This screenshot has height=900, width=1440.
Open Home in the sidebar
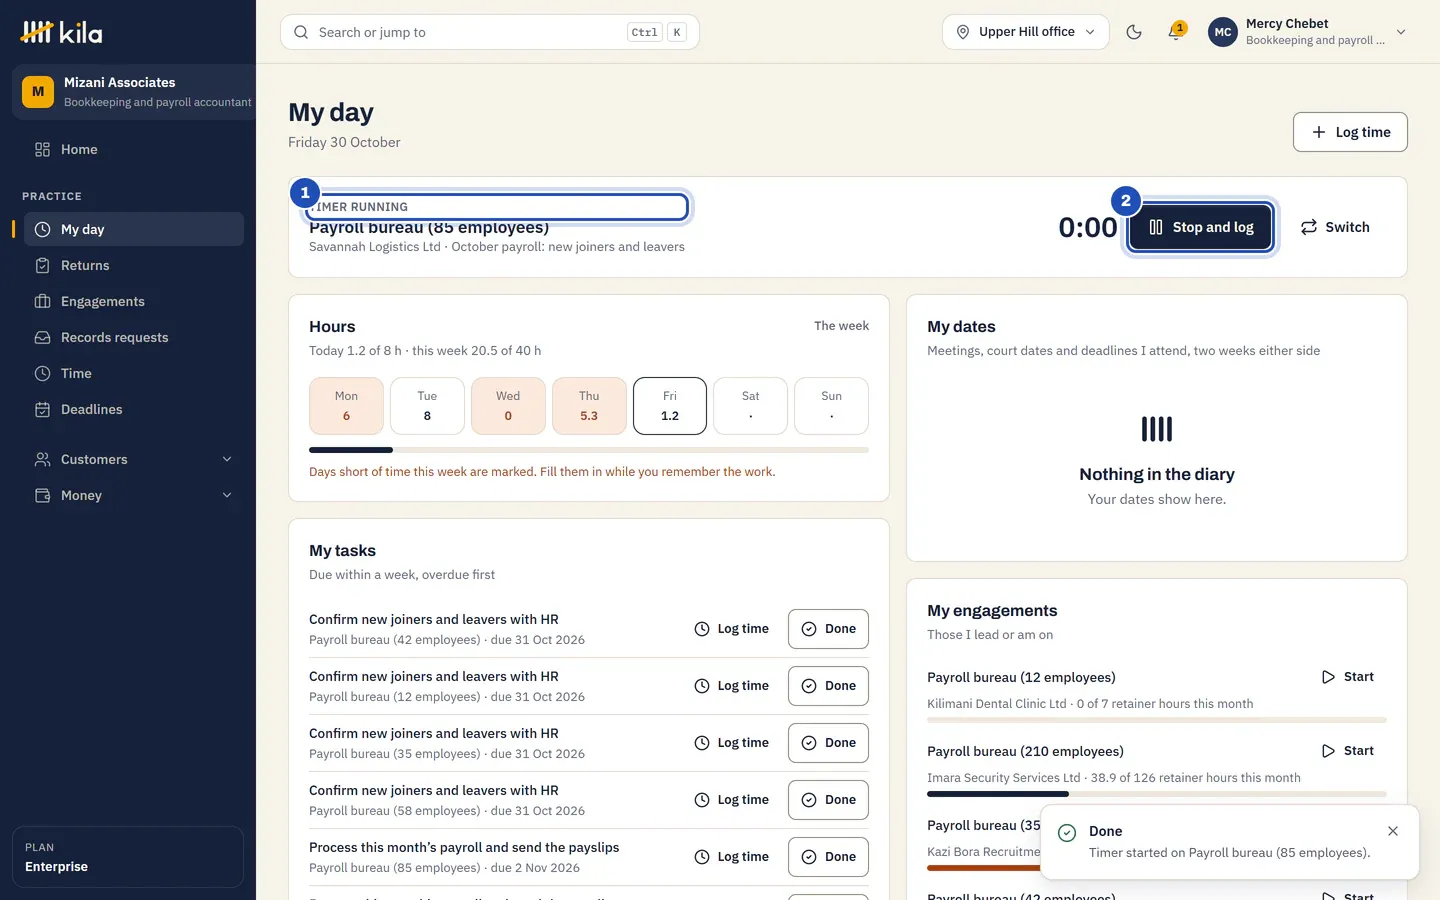tap(134, 149)
